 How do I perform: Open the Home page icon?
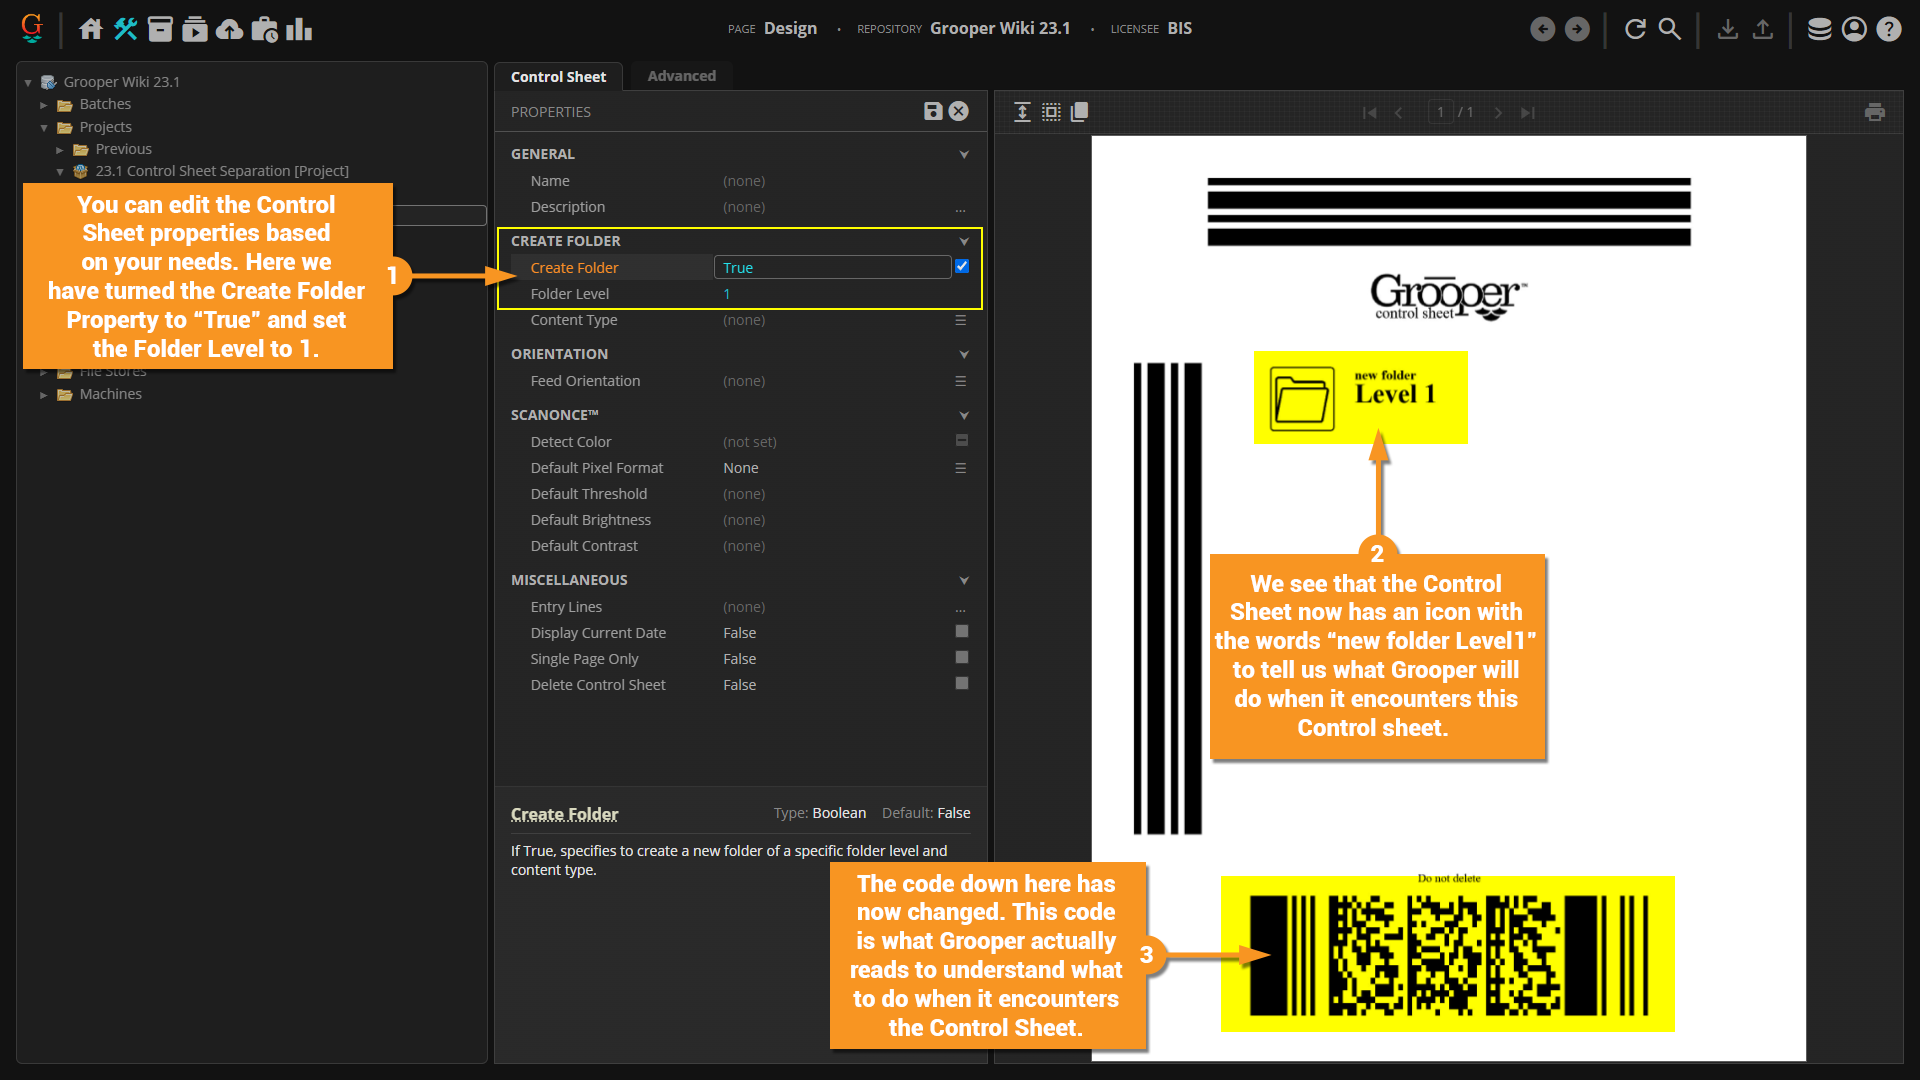(91, 29)
